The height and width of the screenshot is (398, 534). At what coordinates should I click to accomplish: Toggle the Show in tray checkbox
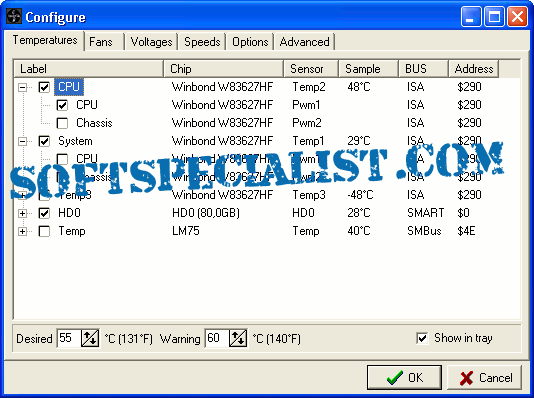tap(422, 338)
